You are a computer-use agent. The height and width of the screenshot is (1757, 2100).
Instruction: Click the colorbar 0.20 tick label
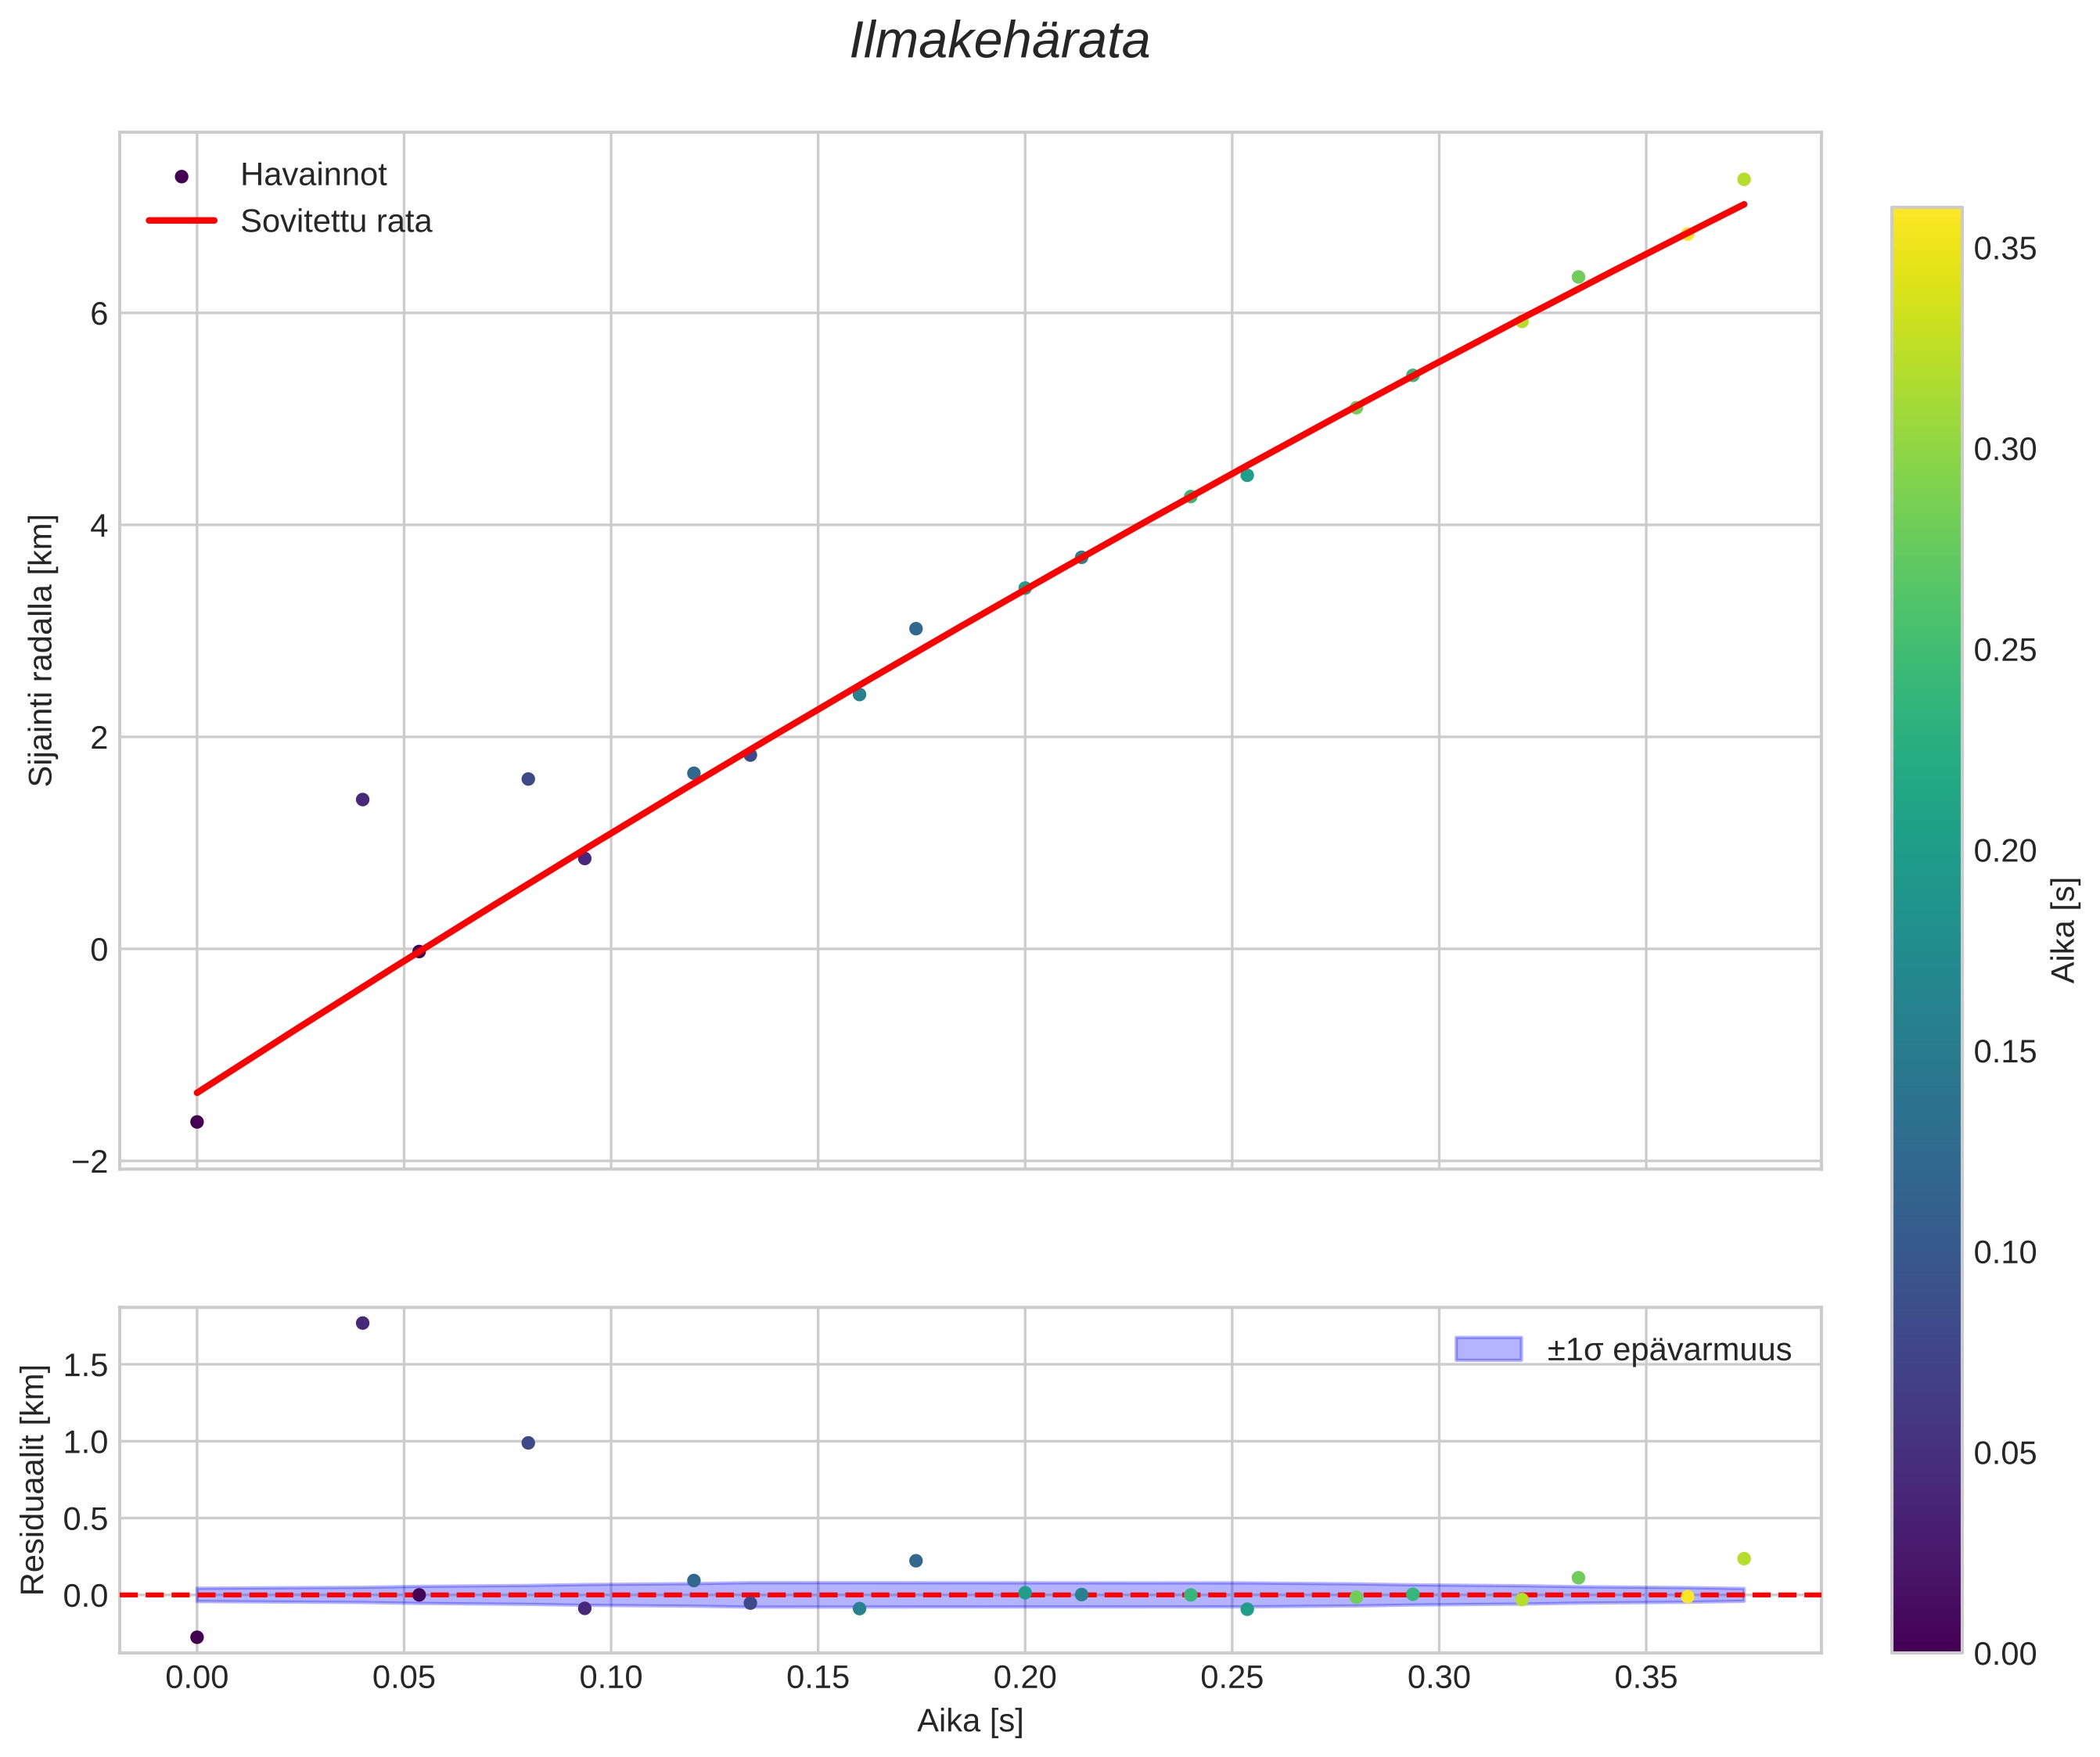(x=2005, y=851)
